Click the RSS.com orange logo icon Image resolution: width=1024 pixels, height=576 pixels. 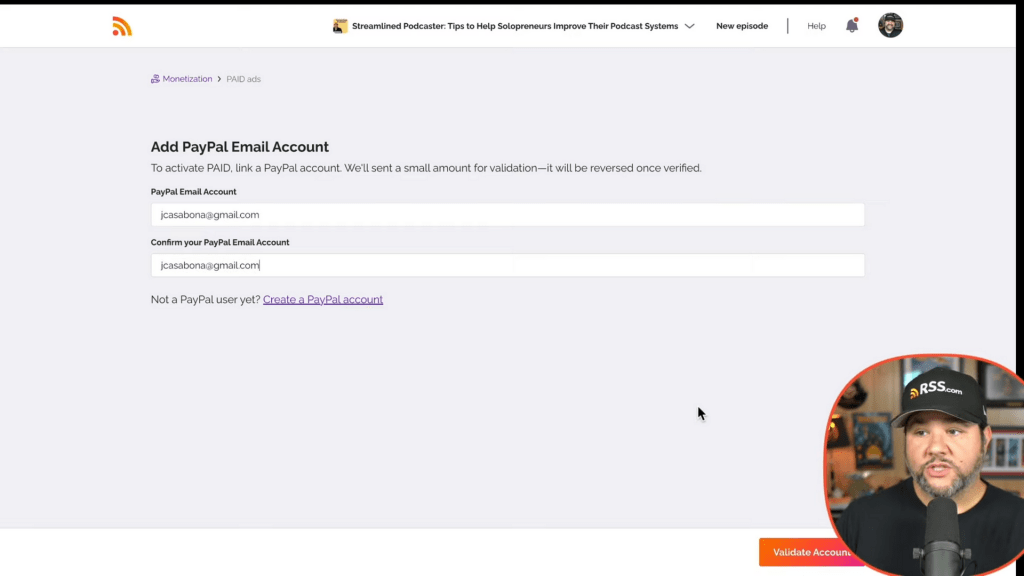point(122,27)
